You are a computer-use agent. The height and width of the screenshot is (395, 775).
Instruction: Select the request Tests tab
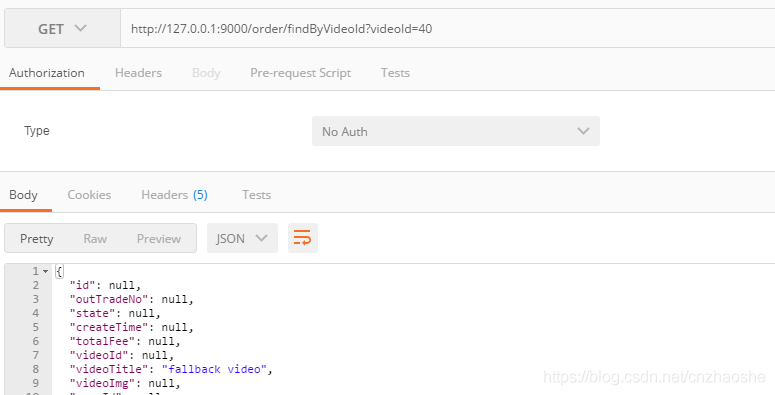tap(395, 73)
